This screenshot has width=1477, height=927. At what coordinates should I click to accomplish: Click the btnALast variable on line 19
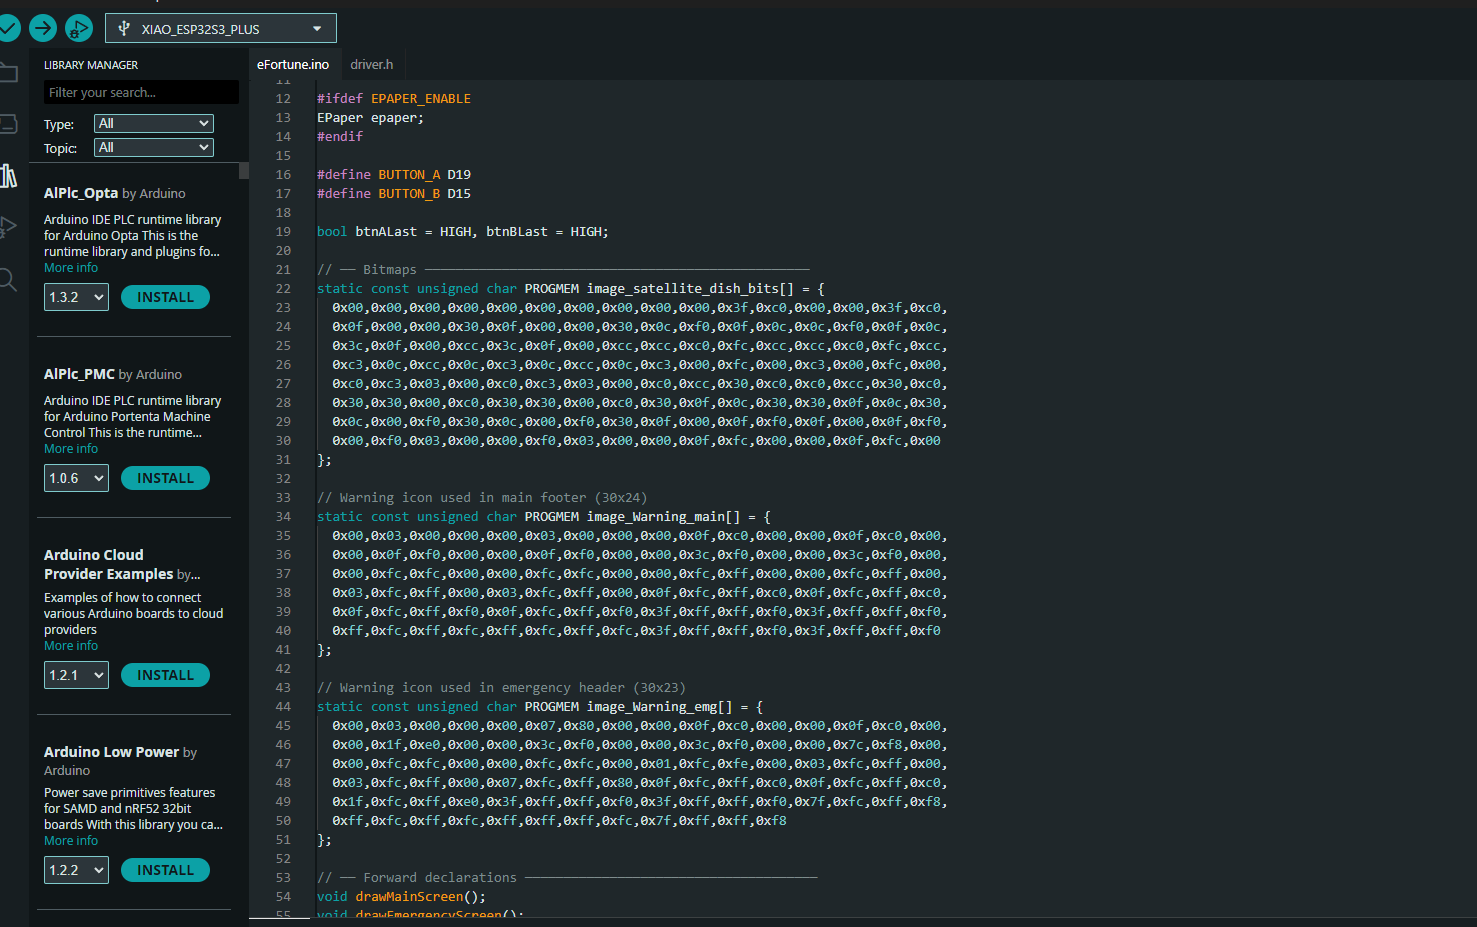(386, 231)
